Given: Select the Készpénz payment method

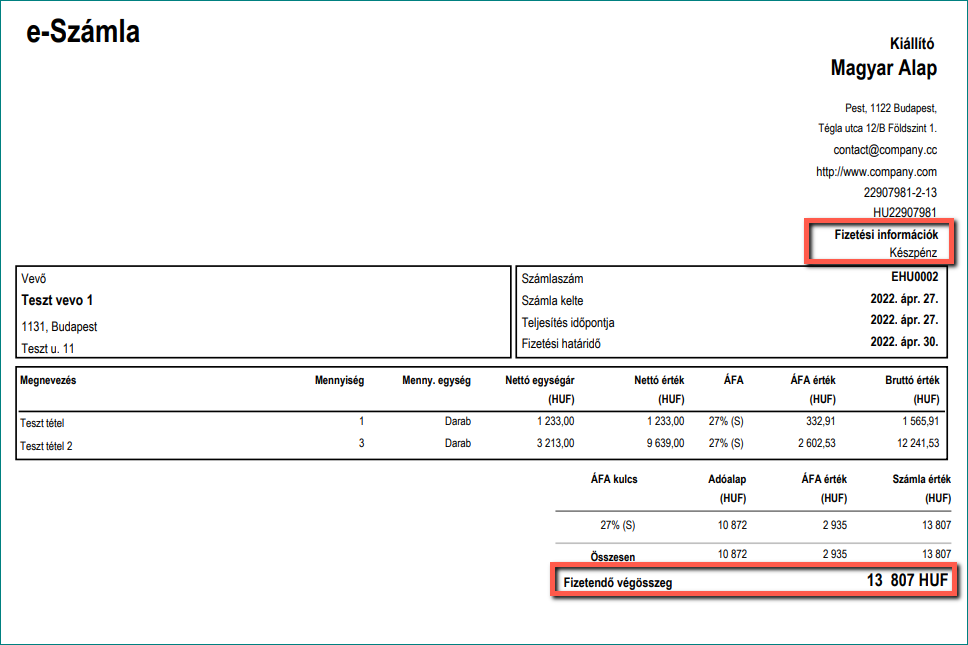Looking at the screenshot, I should click(913, 252).
